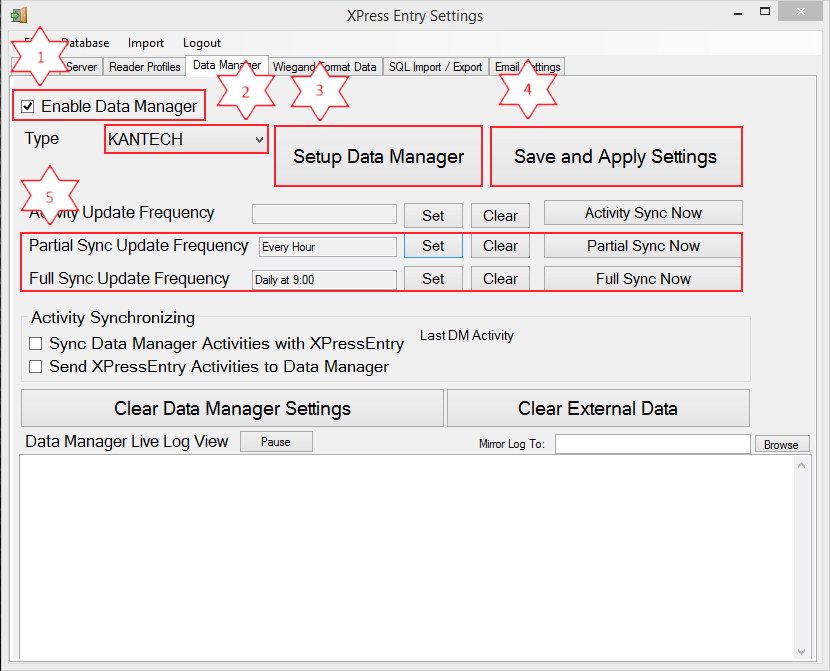This screenshot has height=671, width=830.
Task: Click the 'Activity Synchronizing' group label
Action: [113, 318]
